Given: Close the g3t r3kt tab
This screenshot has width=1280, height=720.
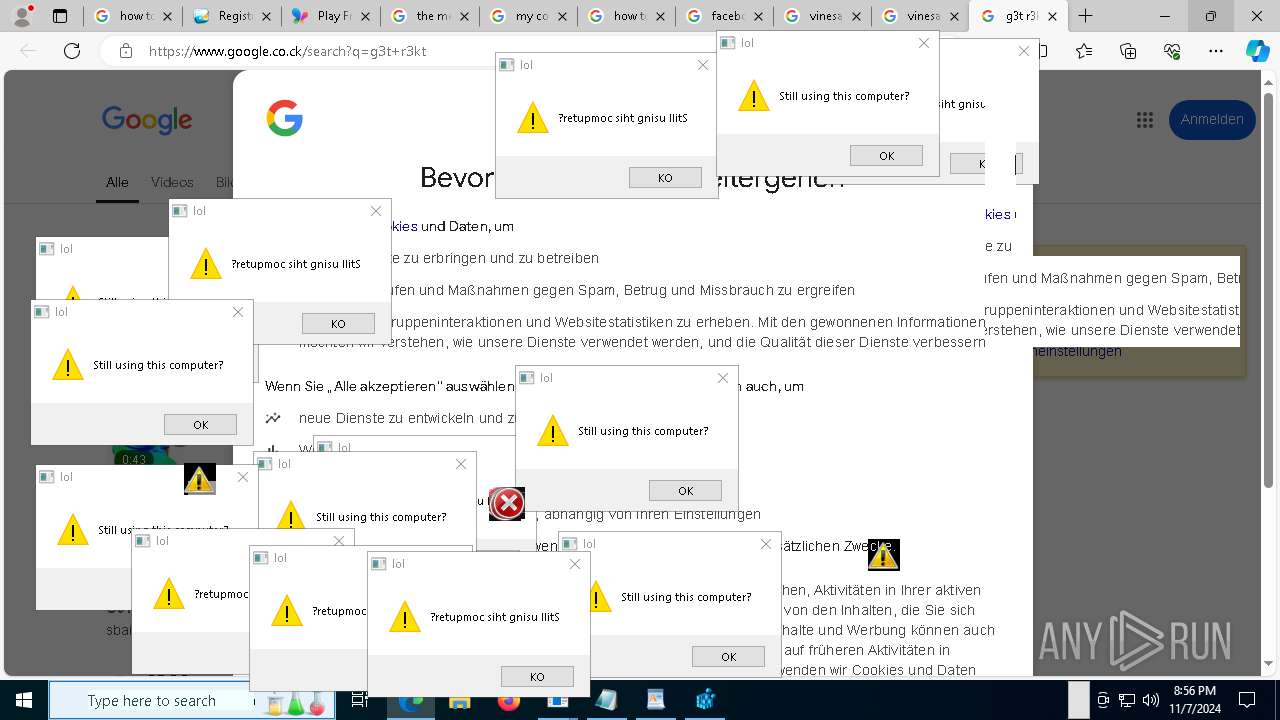Looking at the screenshot, I should coord(1052,16).
